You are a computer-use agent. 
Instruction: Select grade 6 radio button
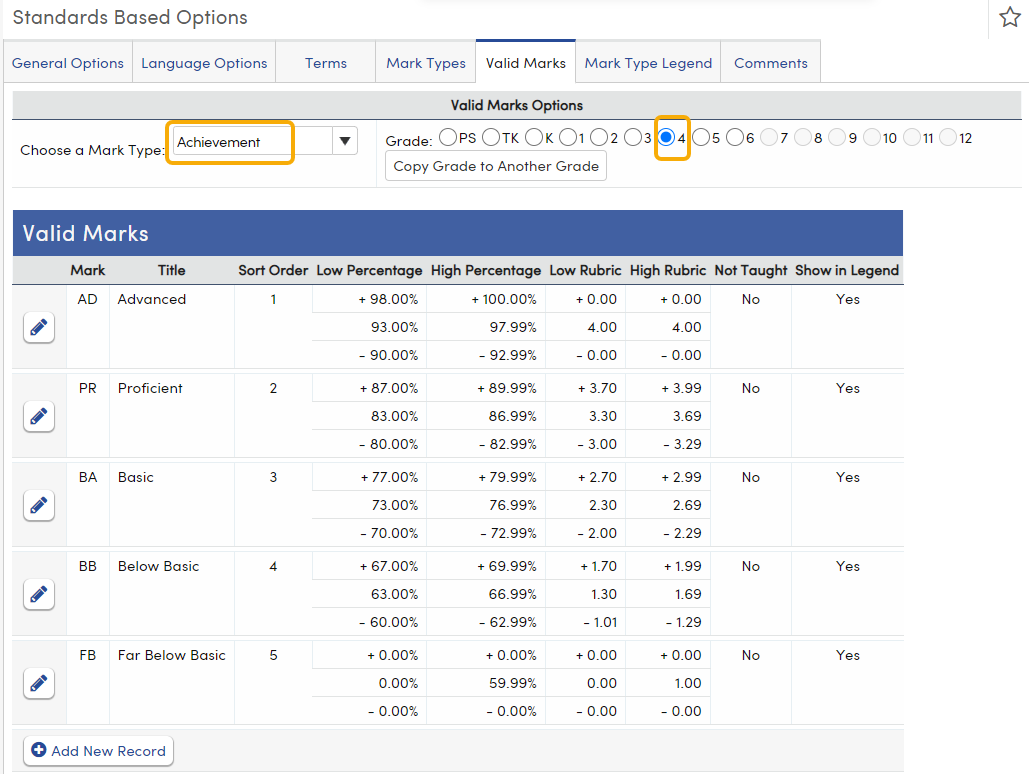(x=735, y=137)
